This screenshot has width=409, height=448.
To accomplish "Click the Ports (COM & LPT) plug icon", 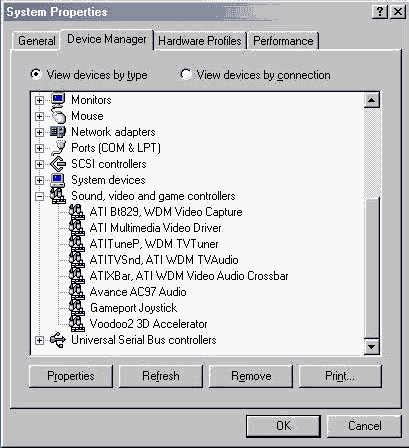I will click(58, 148).
